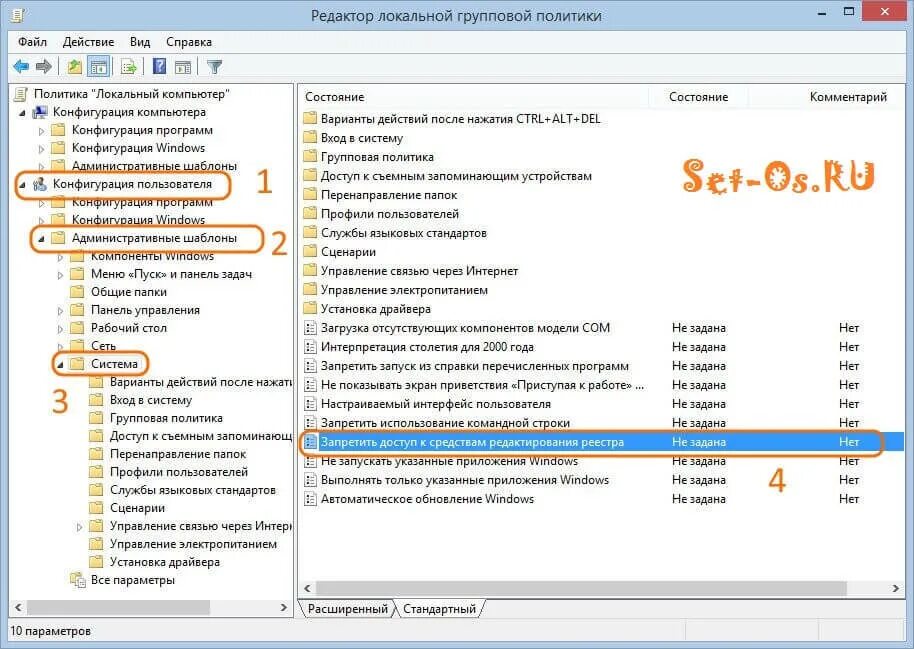
Task: Collapse the Конфигурация компьютера node
Action: 23,113
